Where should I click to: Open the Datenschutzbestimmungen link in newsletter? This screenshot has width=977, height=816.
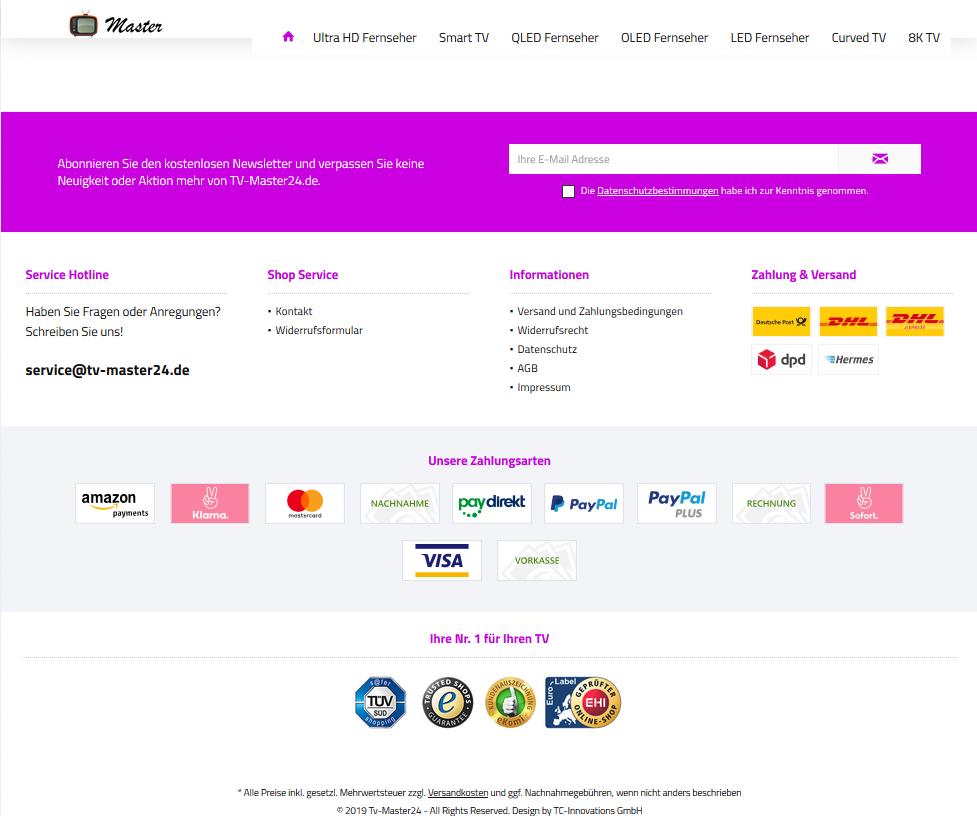click(657, 191)
